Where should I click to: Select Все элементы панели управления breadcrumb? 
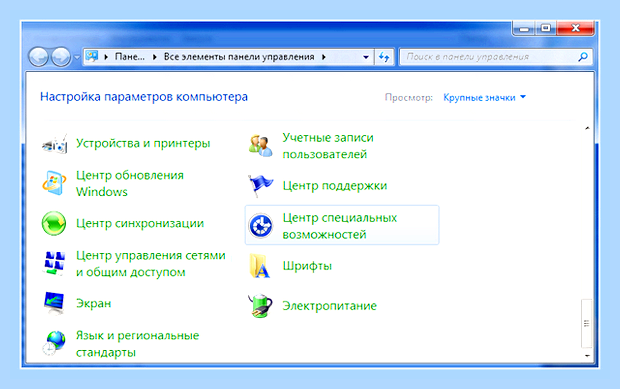(x=239, y=57)
